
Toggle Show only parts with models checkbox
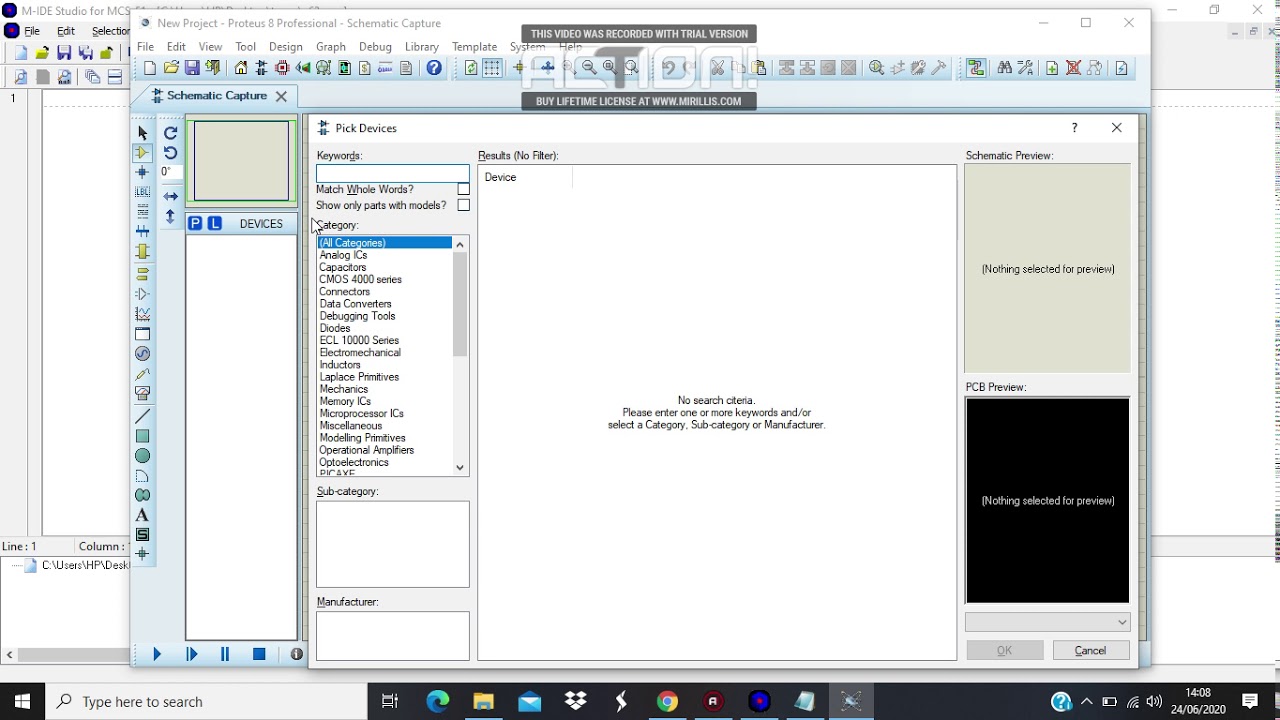463,205
